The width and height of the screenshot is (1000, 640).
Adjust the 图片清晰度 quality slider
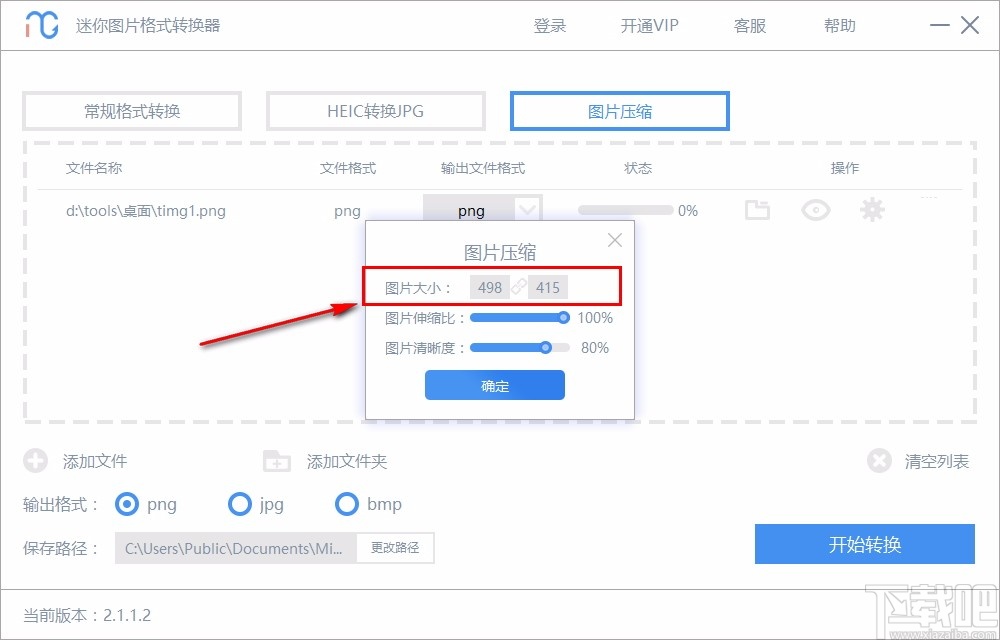point(546,348)
